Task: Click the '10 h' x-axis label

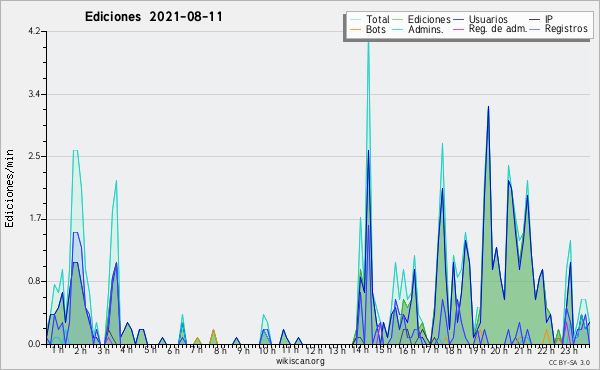Action: (267, 350)
